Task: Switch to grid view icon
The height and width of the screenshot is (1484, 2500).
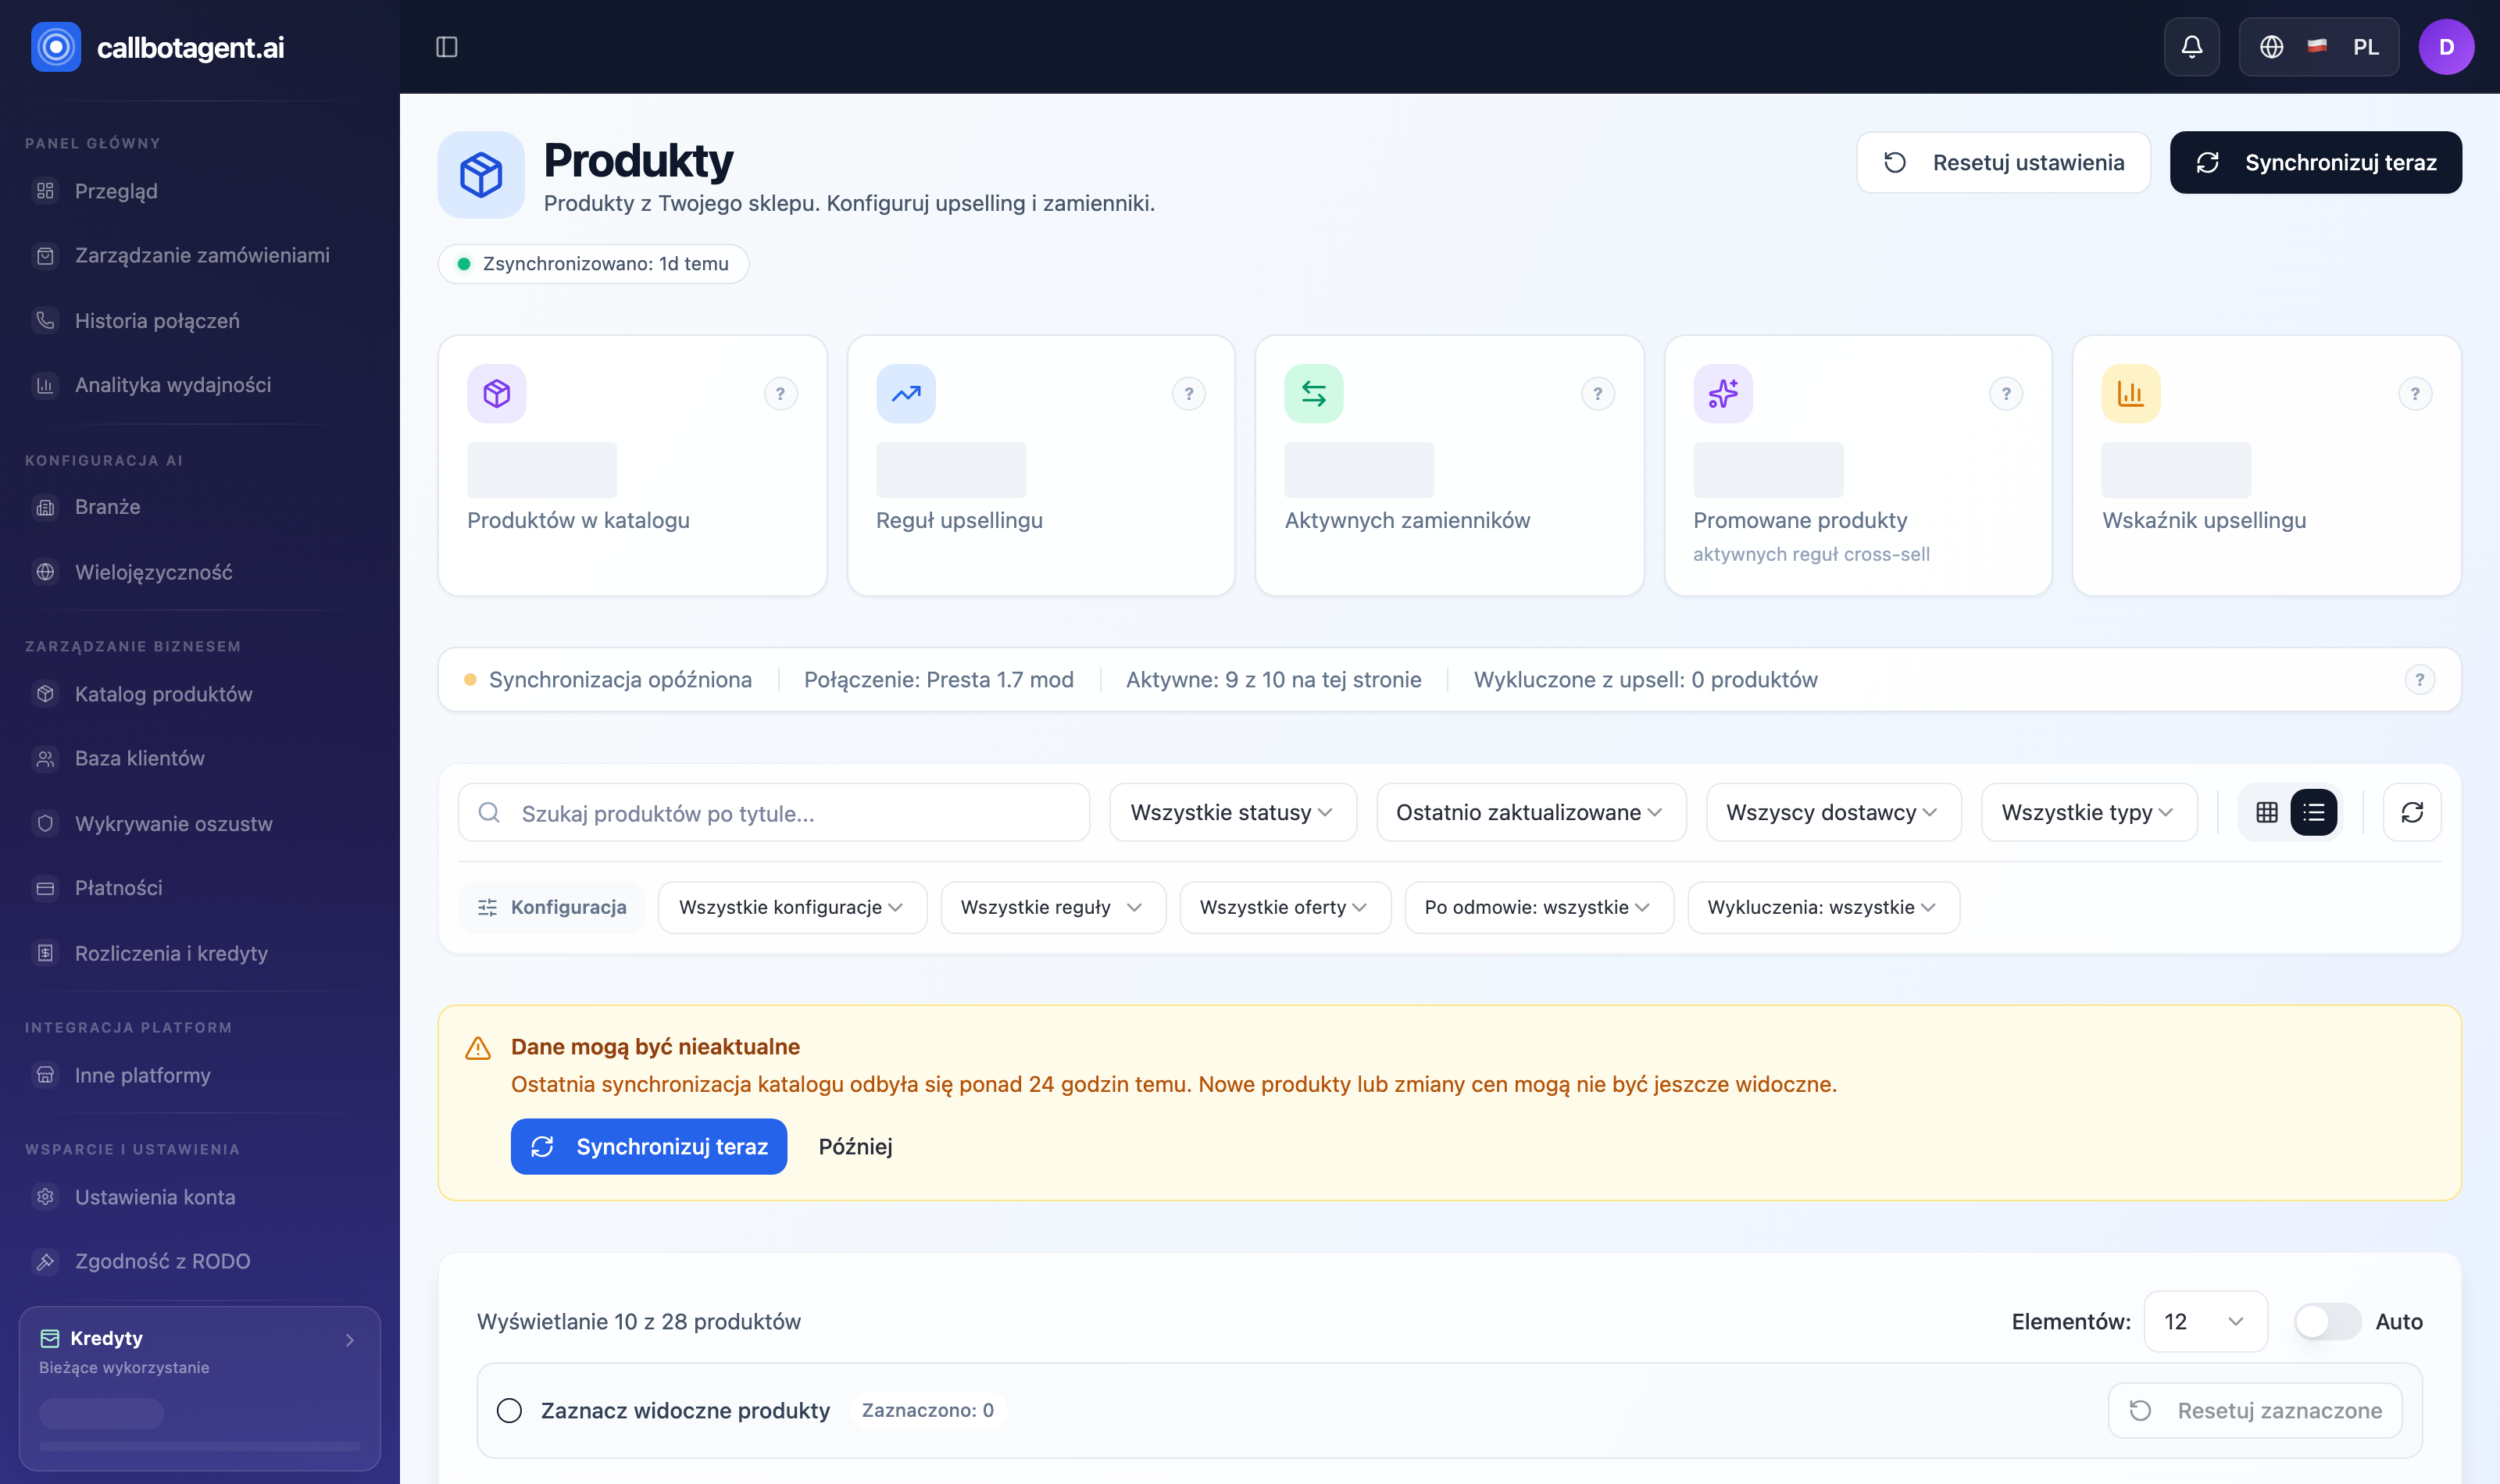Action: 2267,812
